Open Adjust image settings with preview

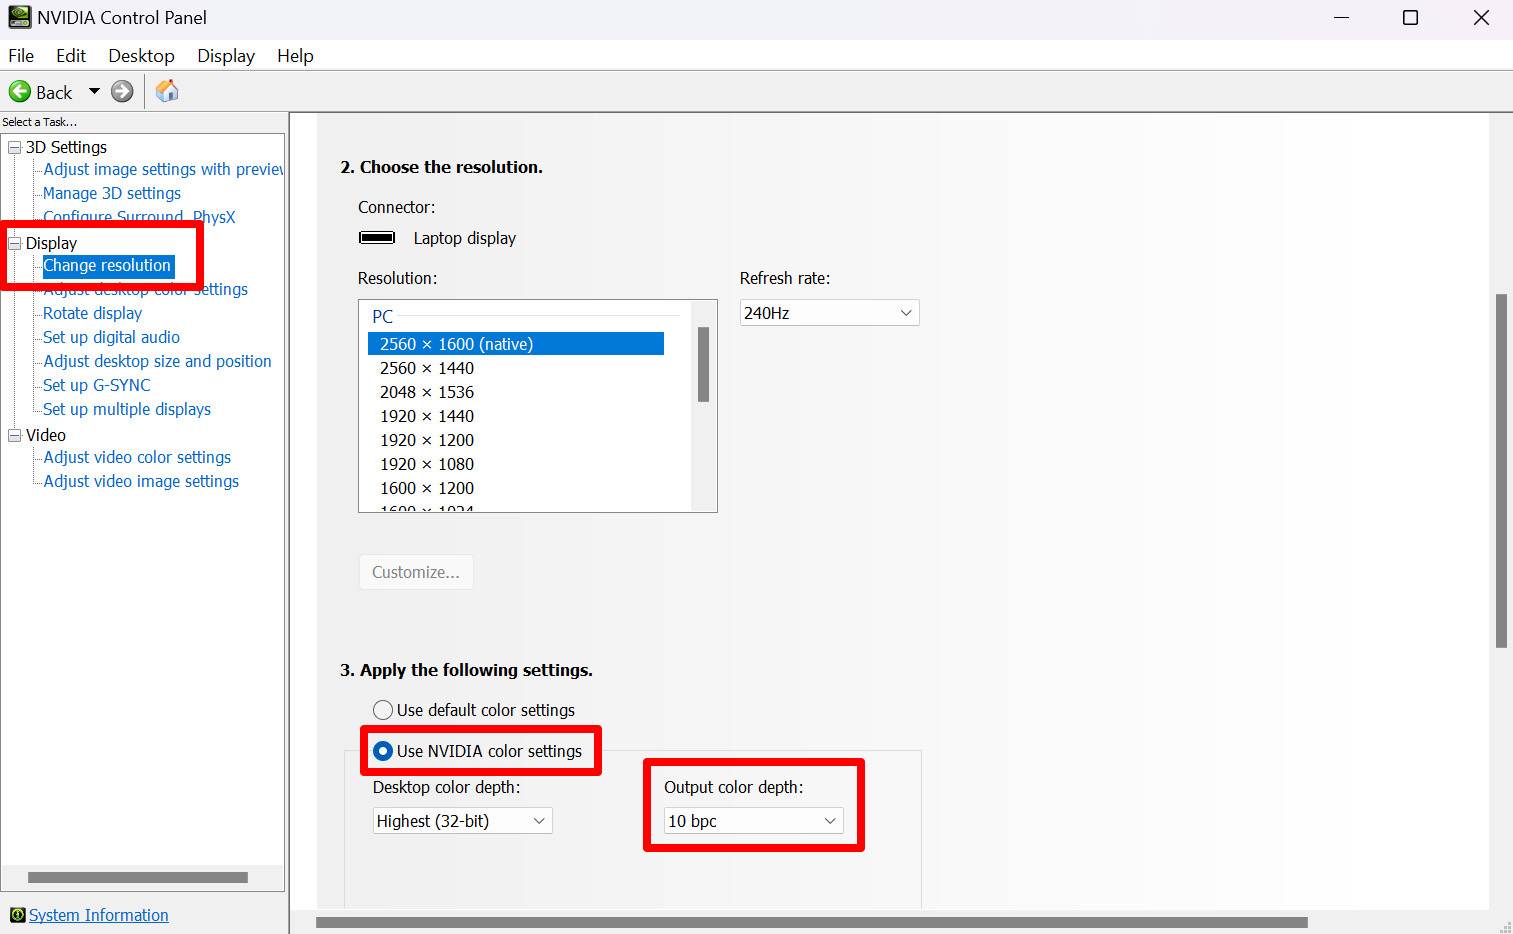click(163, 169)
